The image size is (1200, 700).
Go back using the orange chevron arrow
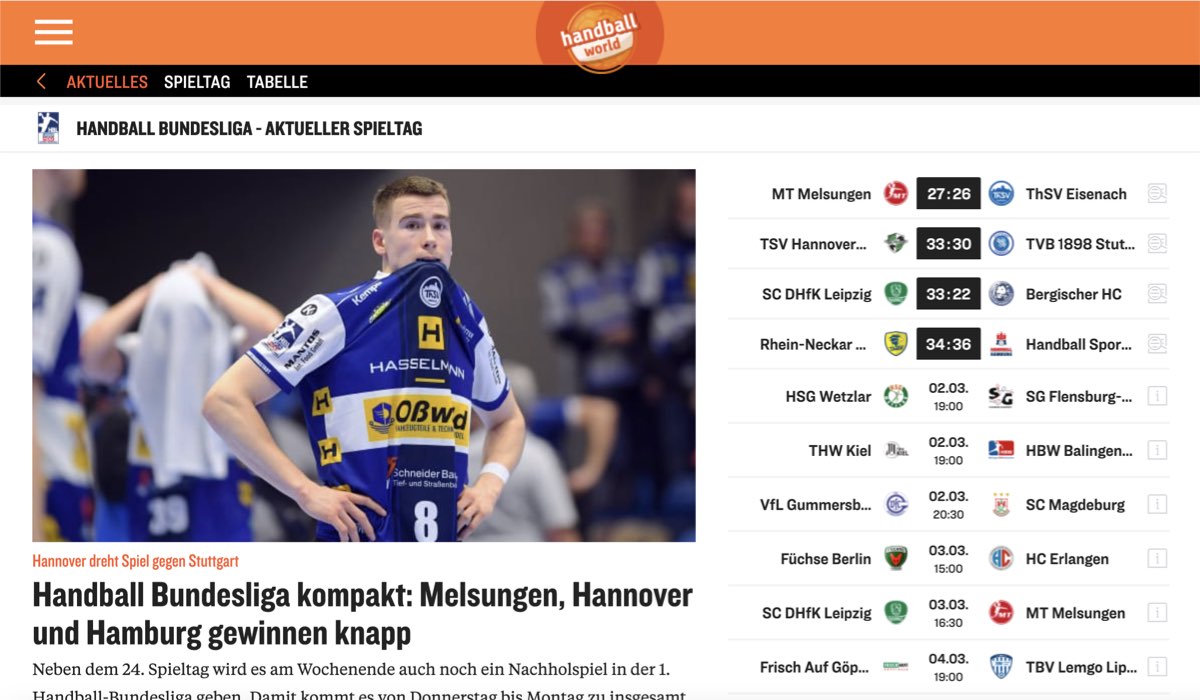click(x=41, y=82)
